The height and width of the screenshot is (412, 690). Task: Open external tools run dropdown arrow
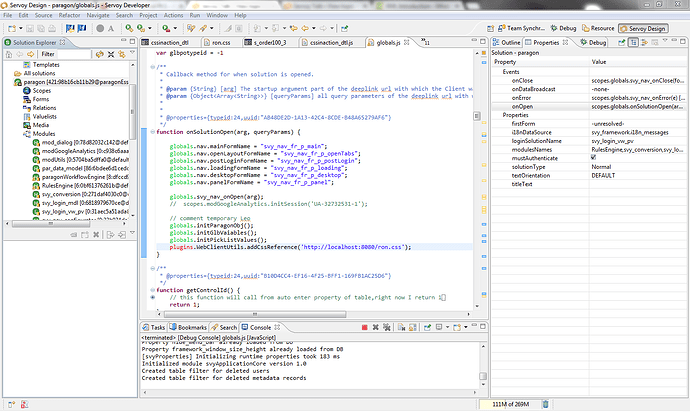pos(175,29)
